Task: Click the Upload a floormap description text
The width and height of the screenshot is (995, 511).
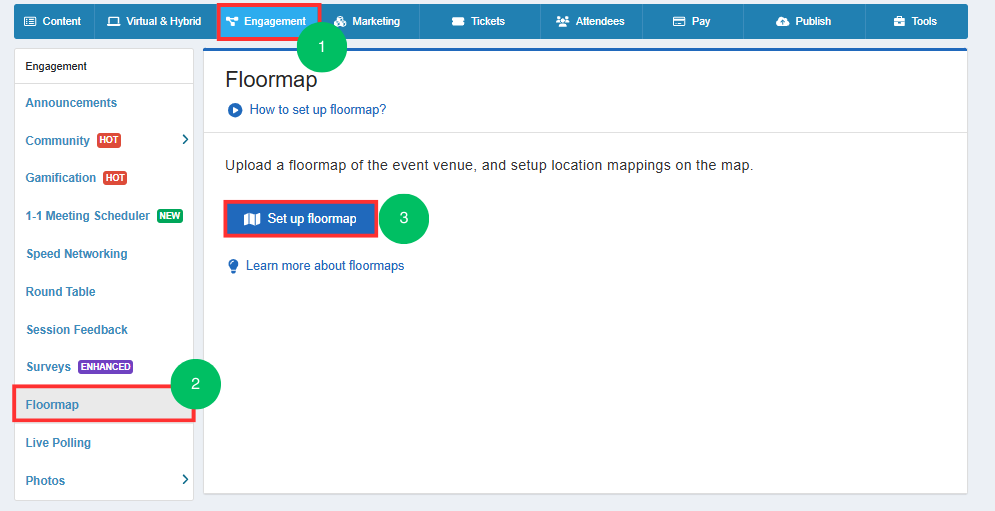Action: (489, 166)
